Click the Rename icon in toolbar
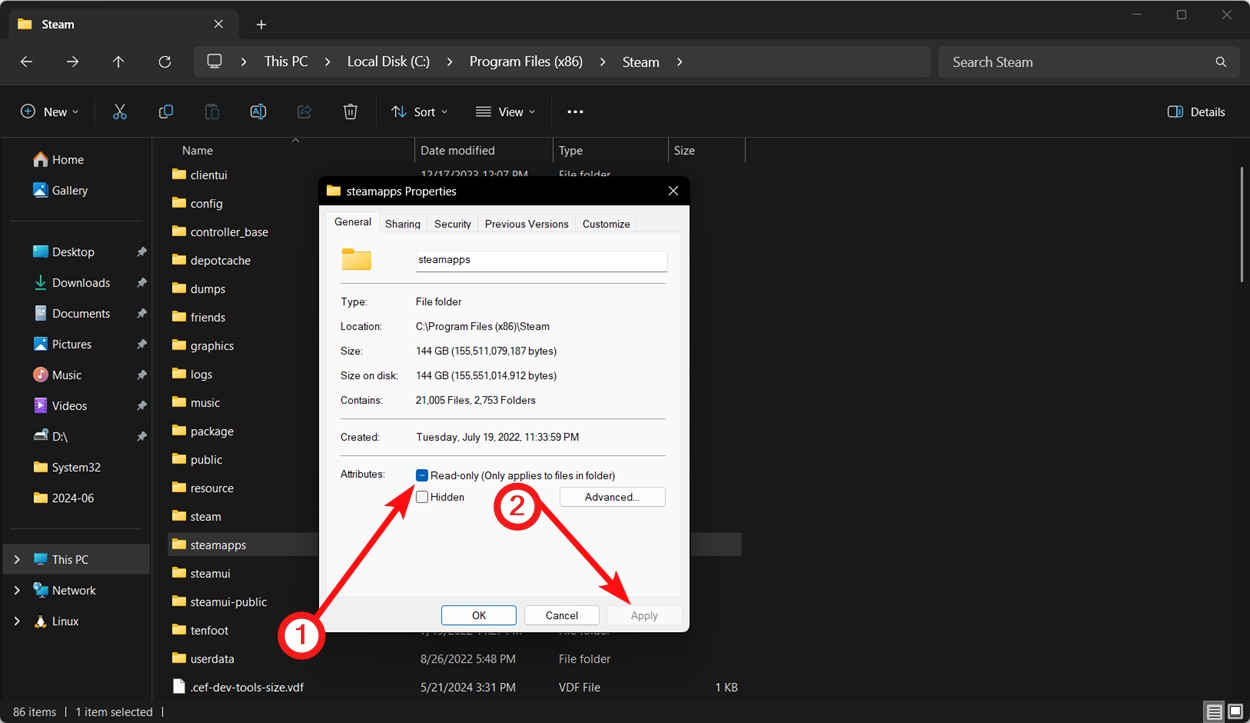Screen dimensions: 1250x723 pyautogui.click(x=258, y=112)
